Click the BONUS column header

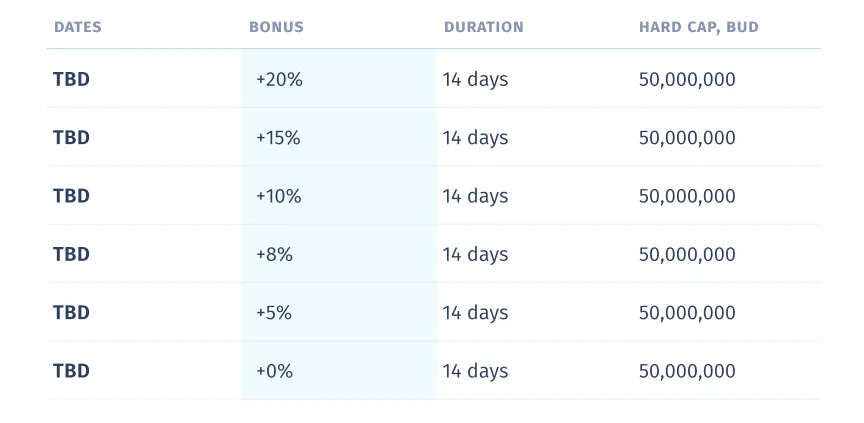pos(276,27)
